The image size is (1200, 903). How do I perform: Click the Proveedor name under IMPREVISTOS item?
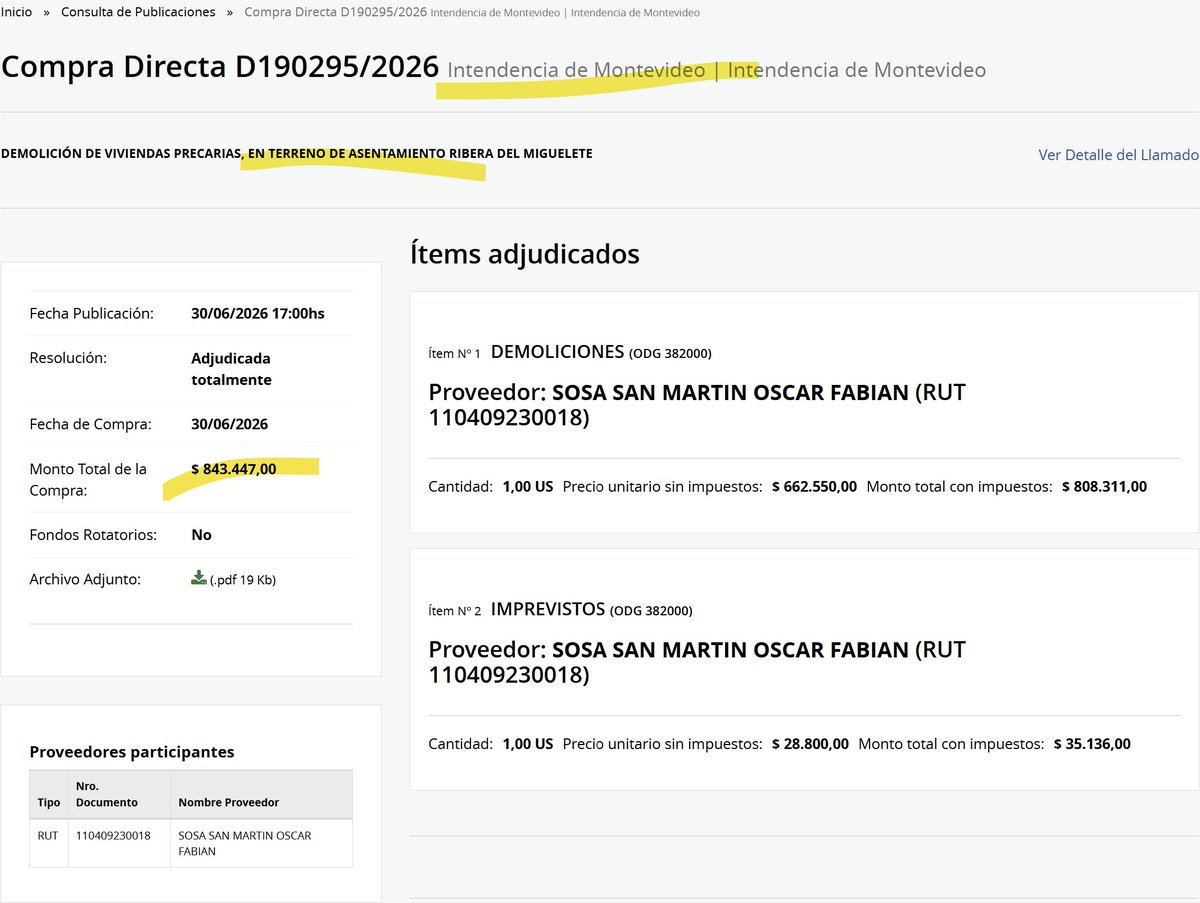(731, 650)
